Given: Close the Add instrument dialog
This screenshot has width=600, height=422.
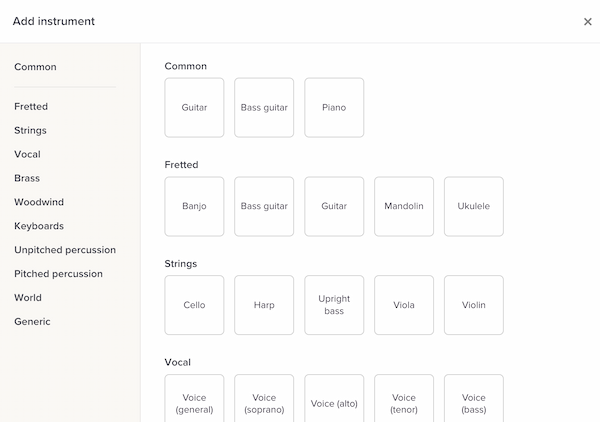Looking at the screenshot, I should 587,22.
